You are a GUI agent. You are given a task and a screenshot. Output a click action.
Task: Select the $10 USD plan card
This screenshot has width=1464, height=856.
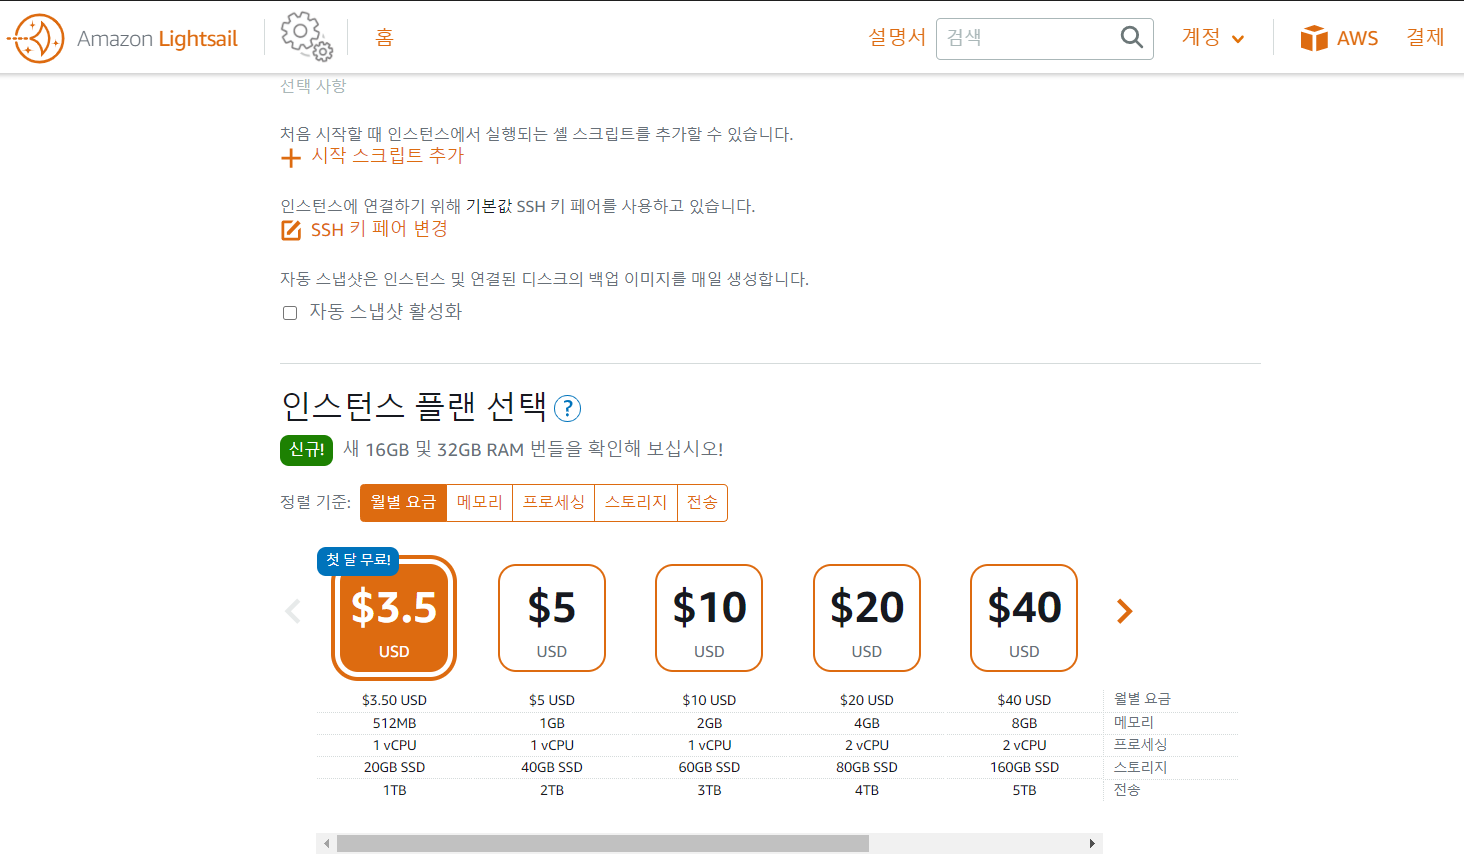(709, 618)
